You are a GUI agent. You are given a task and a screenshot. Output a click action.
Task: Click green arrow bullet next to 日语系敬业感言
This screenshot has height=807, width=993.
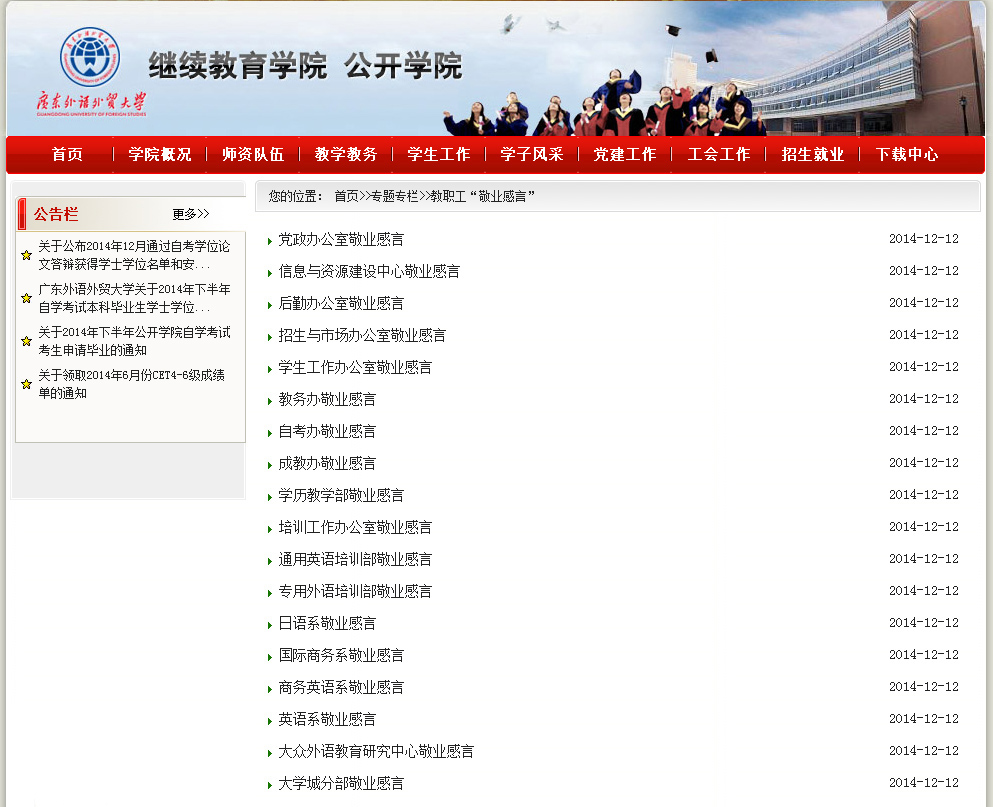[x=270, y=625]
